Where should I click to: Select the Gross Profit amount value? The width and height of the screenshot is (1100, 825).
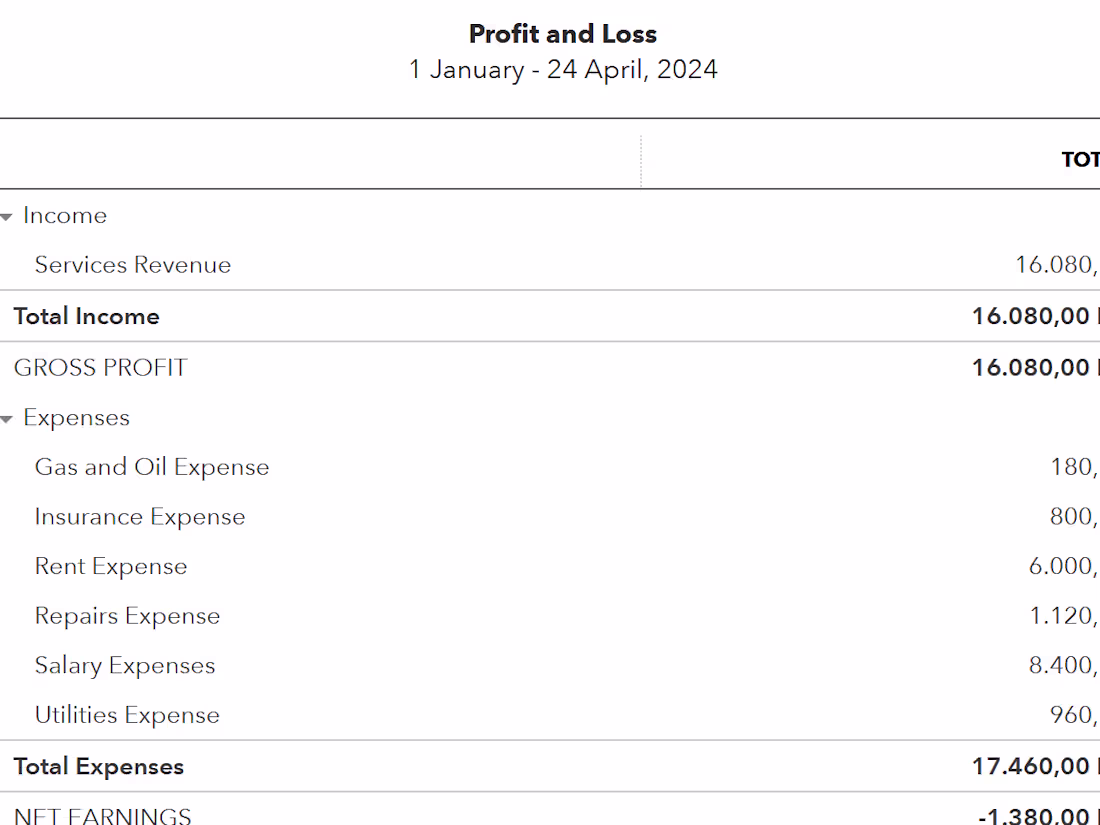click(x=1034, y=368)
